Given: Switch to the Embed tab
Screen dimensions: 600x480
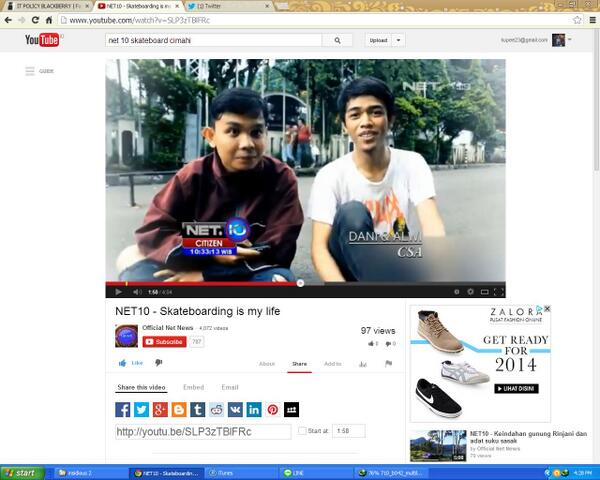Looking at the screenshot, I should pyautogui.click(x=193, y=387).
